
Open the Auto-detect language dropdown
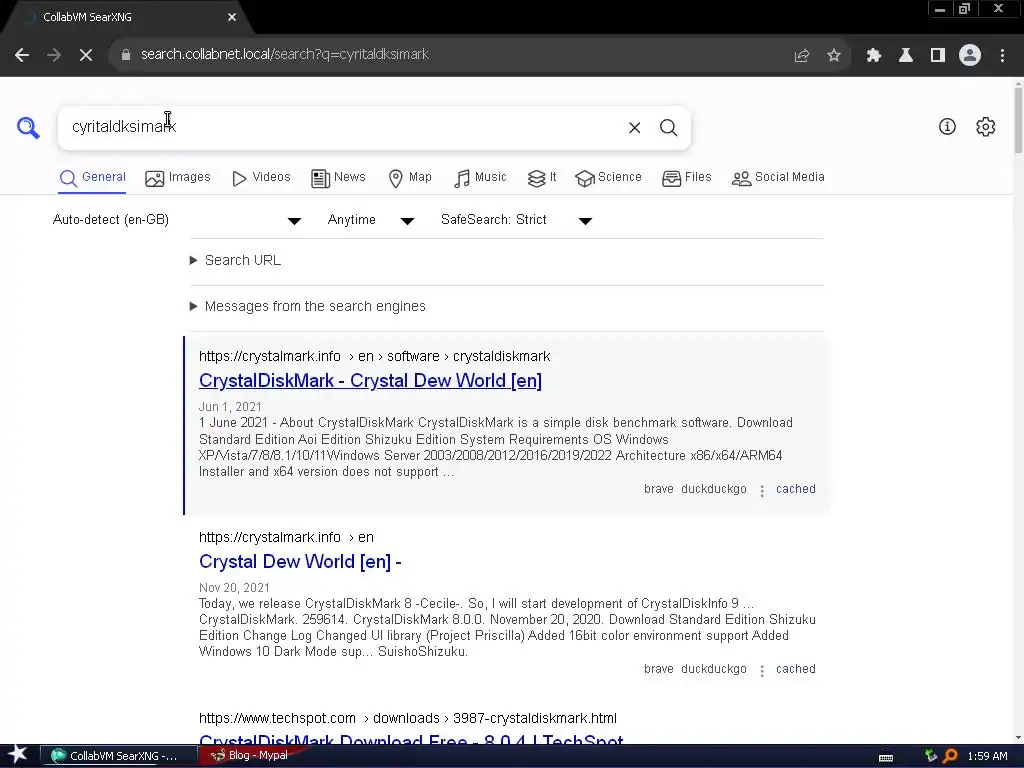(176, 220)
